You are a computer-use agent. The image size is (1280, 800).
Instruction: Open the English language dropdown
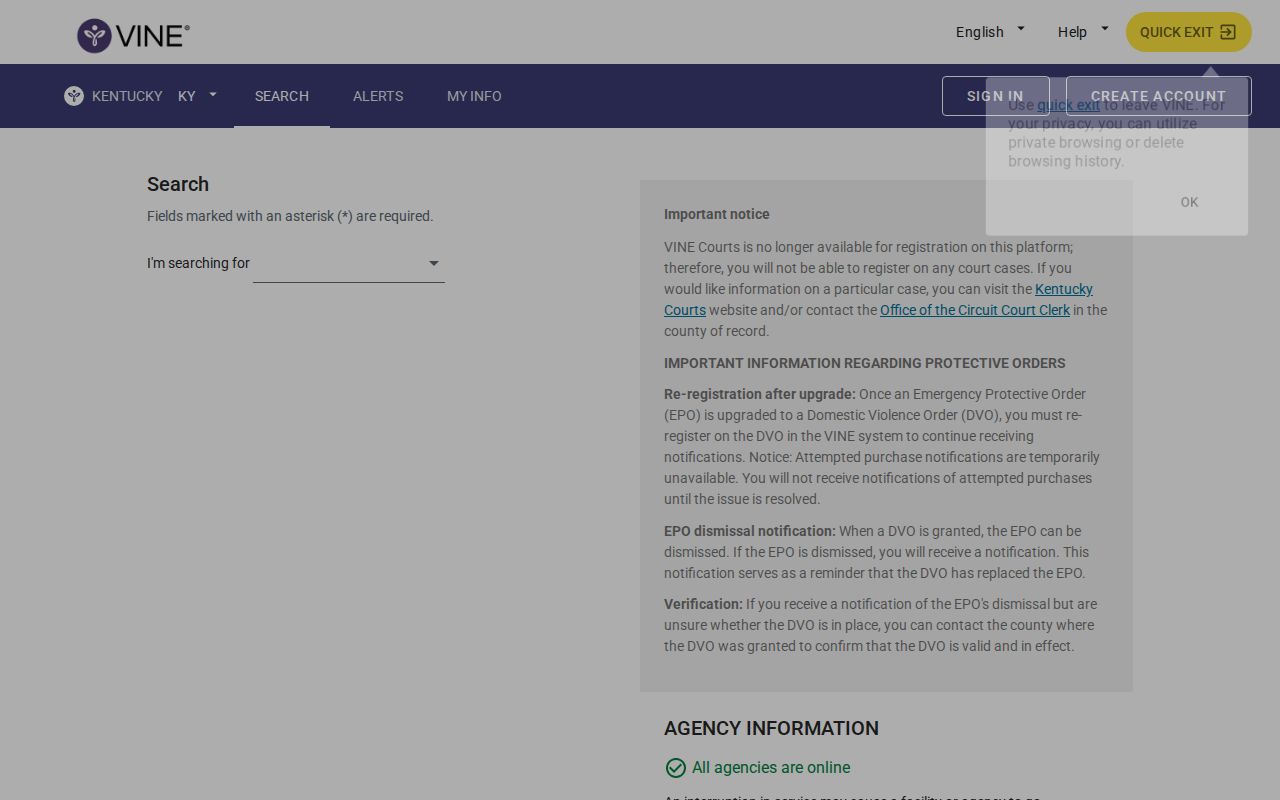pos(990,32)
